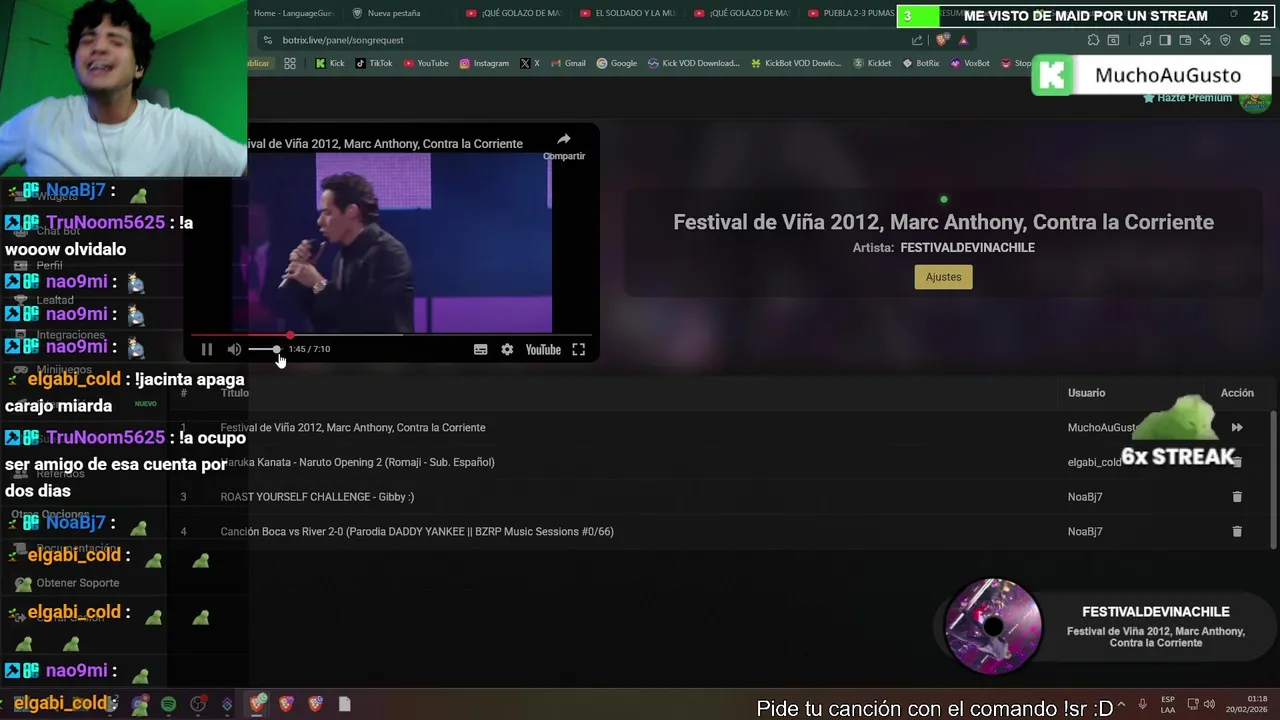Switch to the PUEBLA 2-3 PUMAS tab
1280x720 pixels.
point(852,13)
